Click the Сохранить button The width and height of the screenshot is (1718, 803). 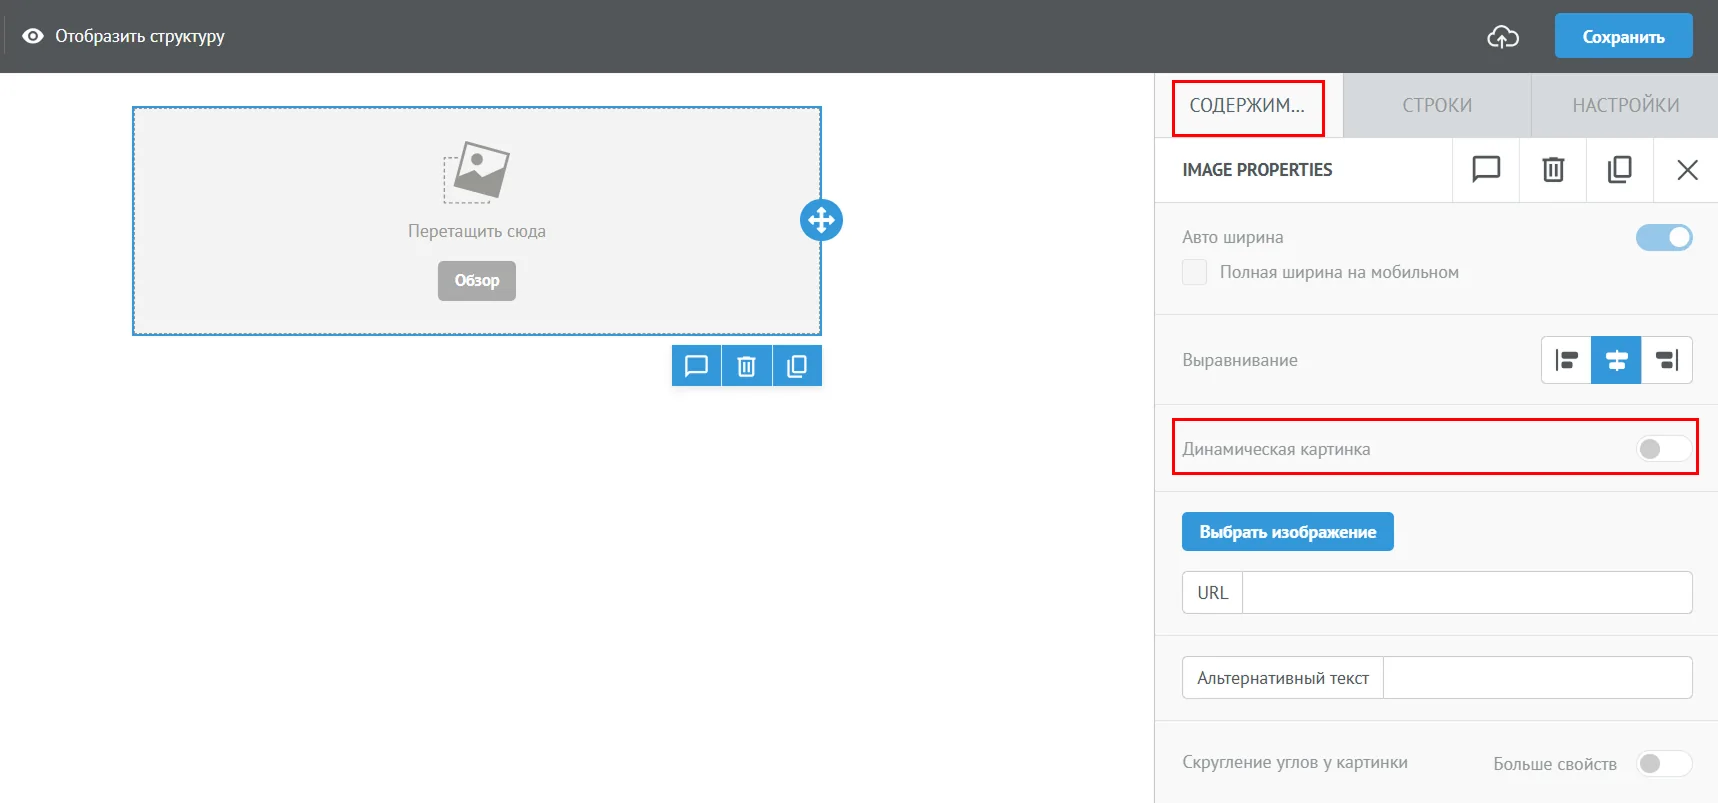[1623, 36]
